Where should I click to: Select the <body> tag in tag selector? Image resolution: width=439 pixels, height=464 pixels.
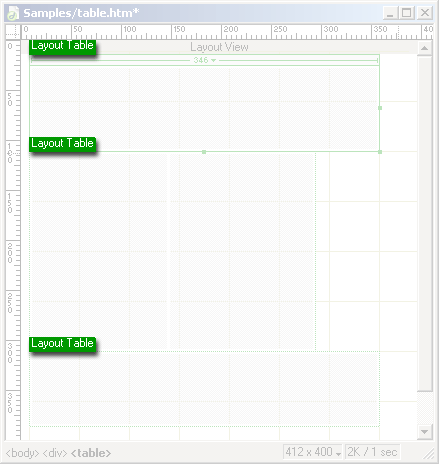pos(22,453)
